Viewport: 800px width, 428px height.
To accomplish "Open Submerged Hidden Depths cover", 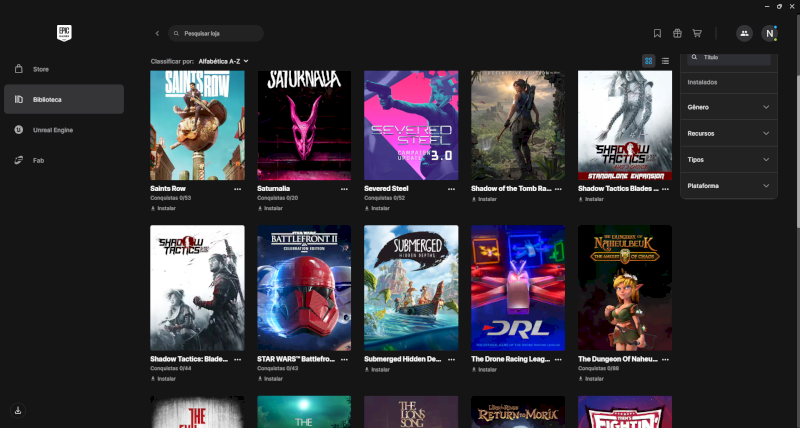I will tap(411, 288).
